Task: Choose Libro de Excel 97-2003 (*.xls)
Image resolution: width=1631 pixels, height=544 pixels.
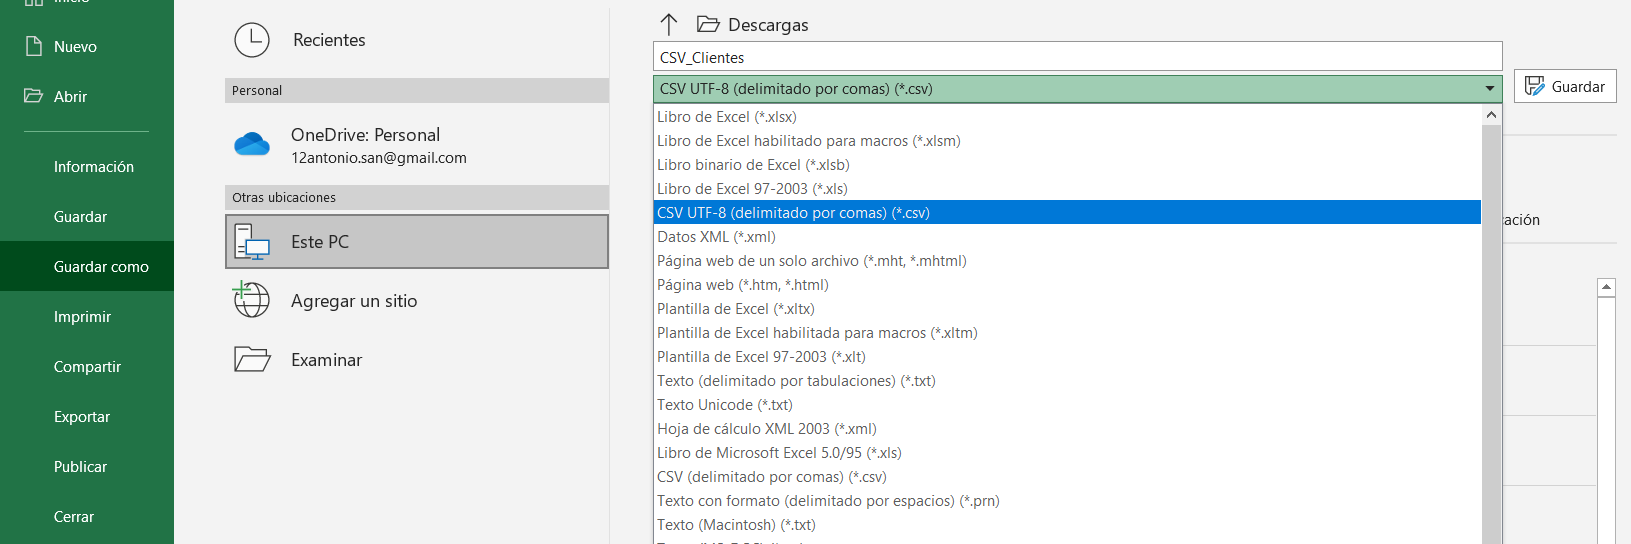Action: 1067,189
